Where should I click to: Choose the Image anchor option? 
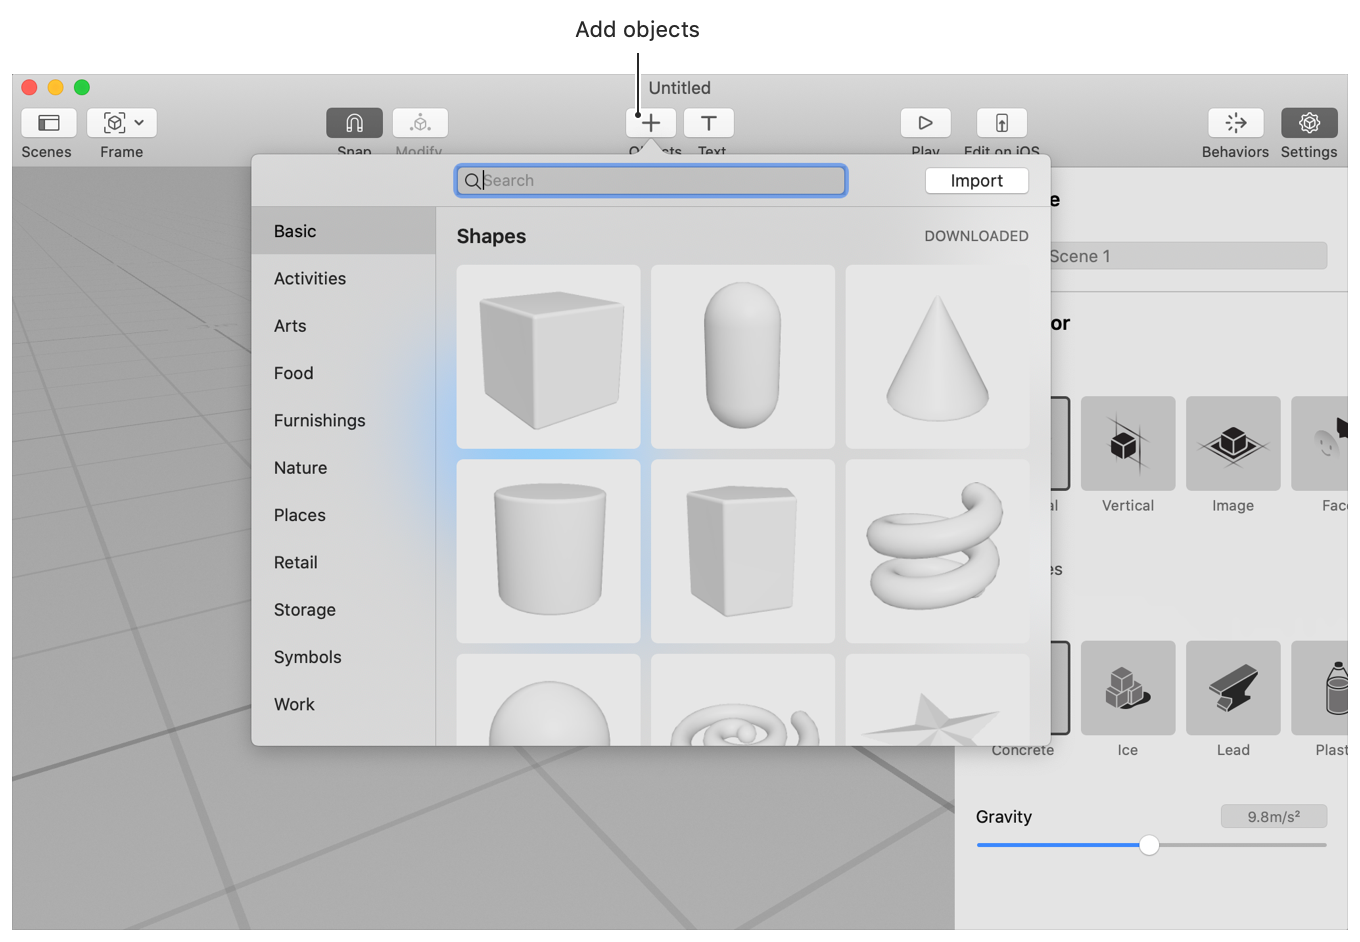coord(1233,443)
